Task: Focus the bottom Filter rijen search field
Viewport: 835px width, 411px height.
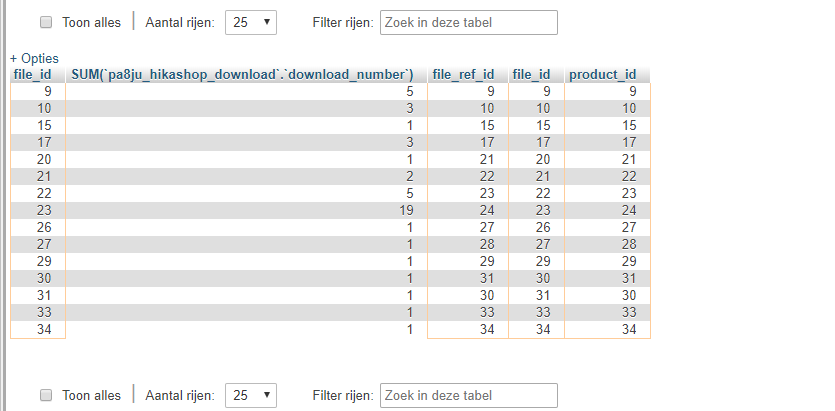Action: [469, 395]
